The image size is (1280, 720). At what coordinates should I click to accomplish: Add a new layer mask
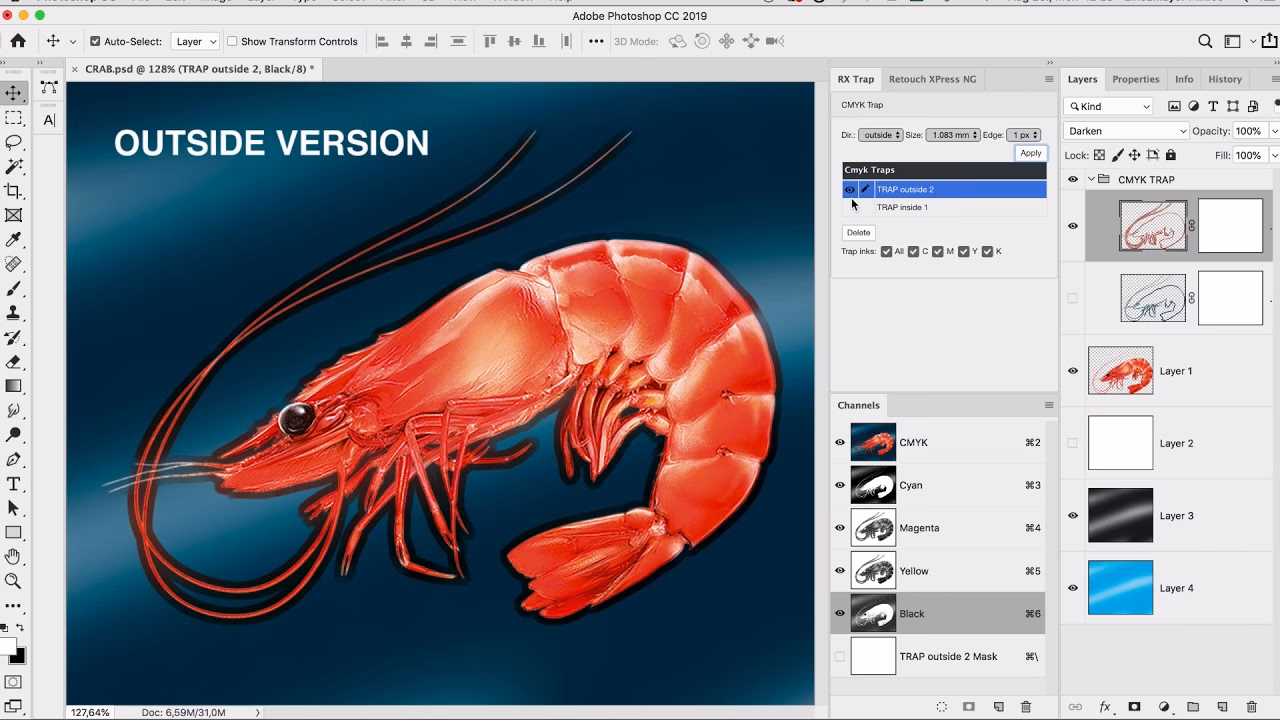pyautogui.click(x=1134, y=705)
